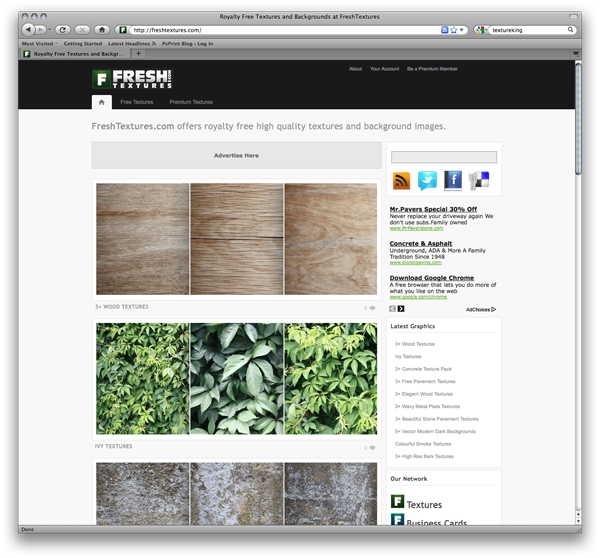
Task: Open Colourful Smoke Textures link
Action: click(423, 444)
